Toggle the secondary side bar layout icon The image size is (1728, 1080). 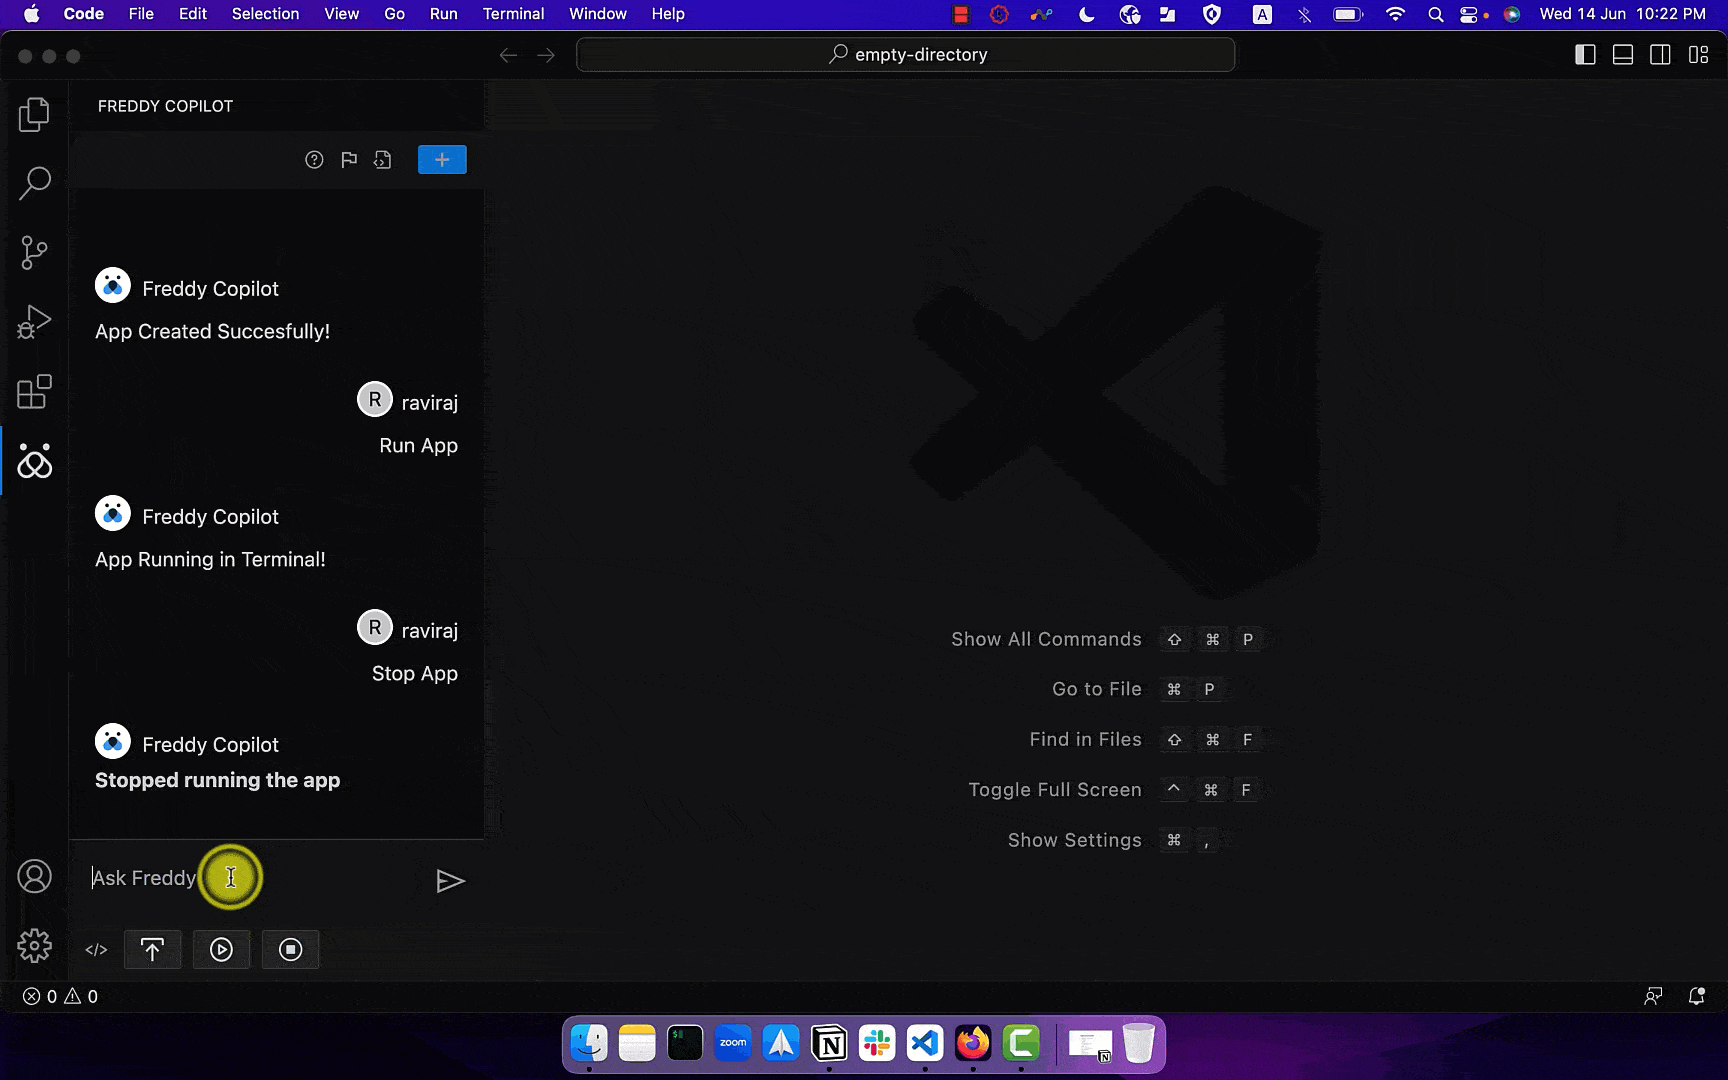(1660, 55)
